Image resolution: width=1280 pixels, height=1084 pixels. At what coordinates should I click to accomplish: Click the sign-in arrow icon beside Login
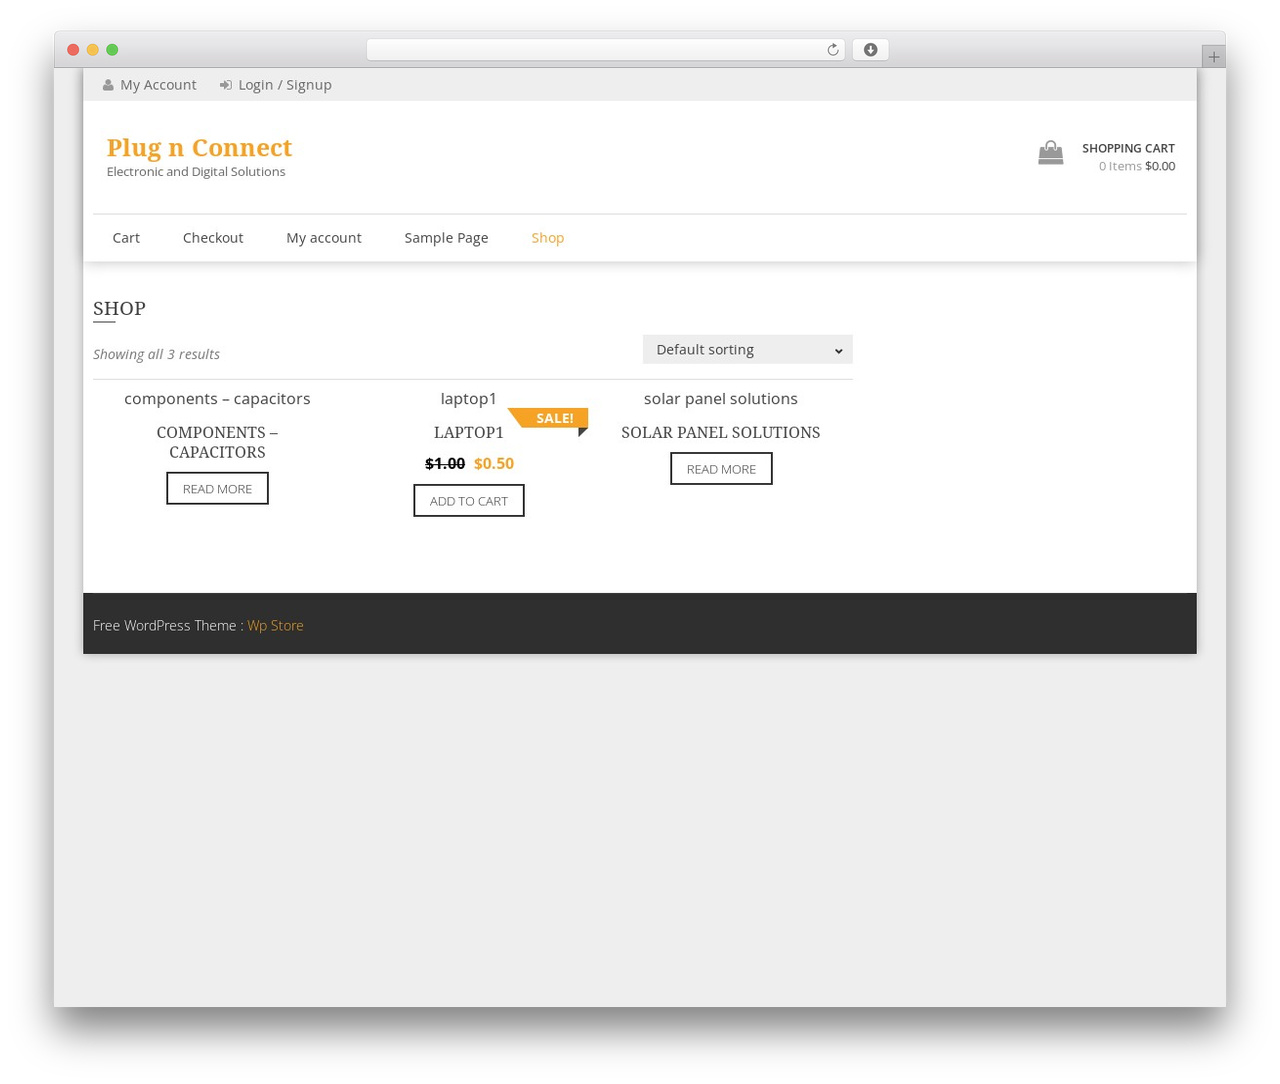(x=226, y=85)
